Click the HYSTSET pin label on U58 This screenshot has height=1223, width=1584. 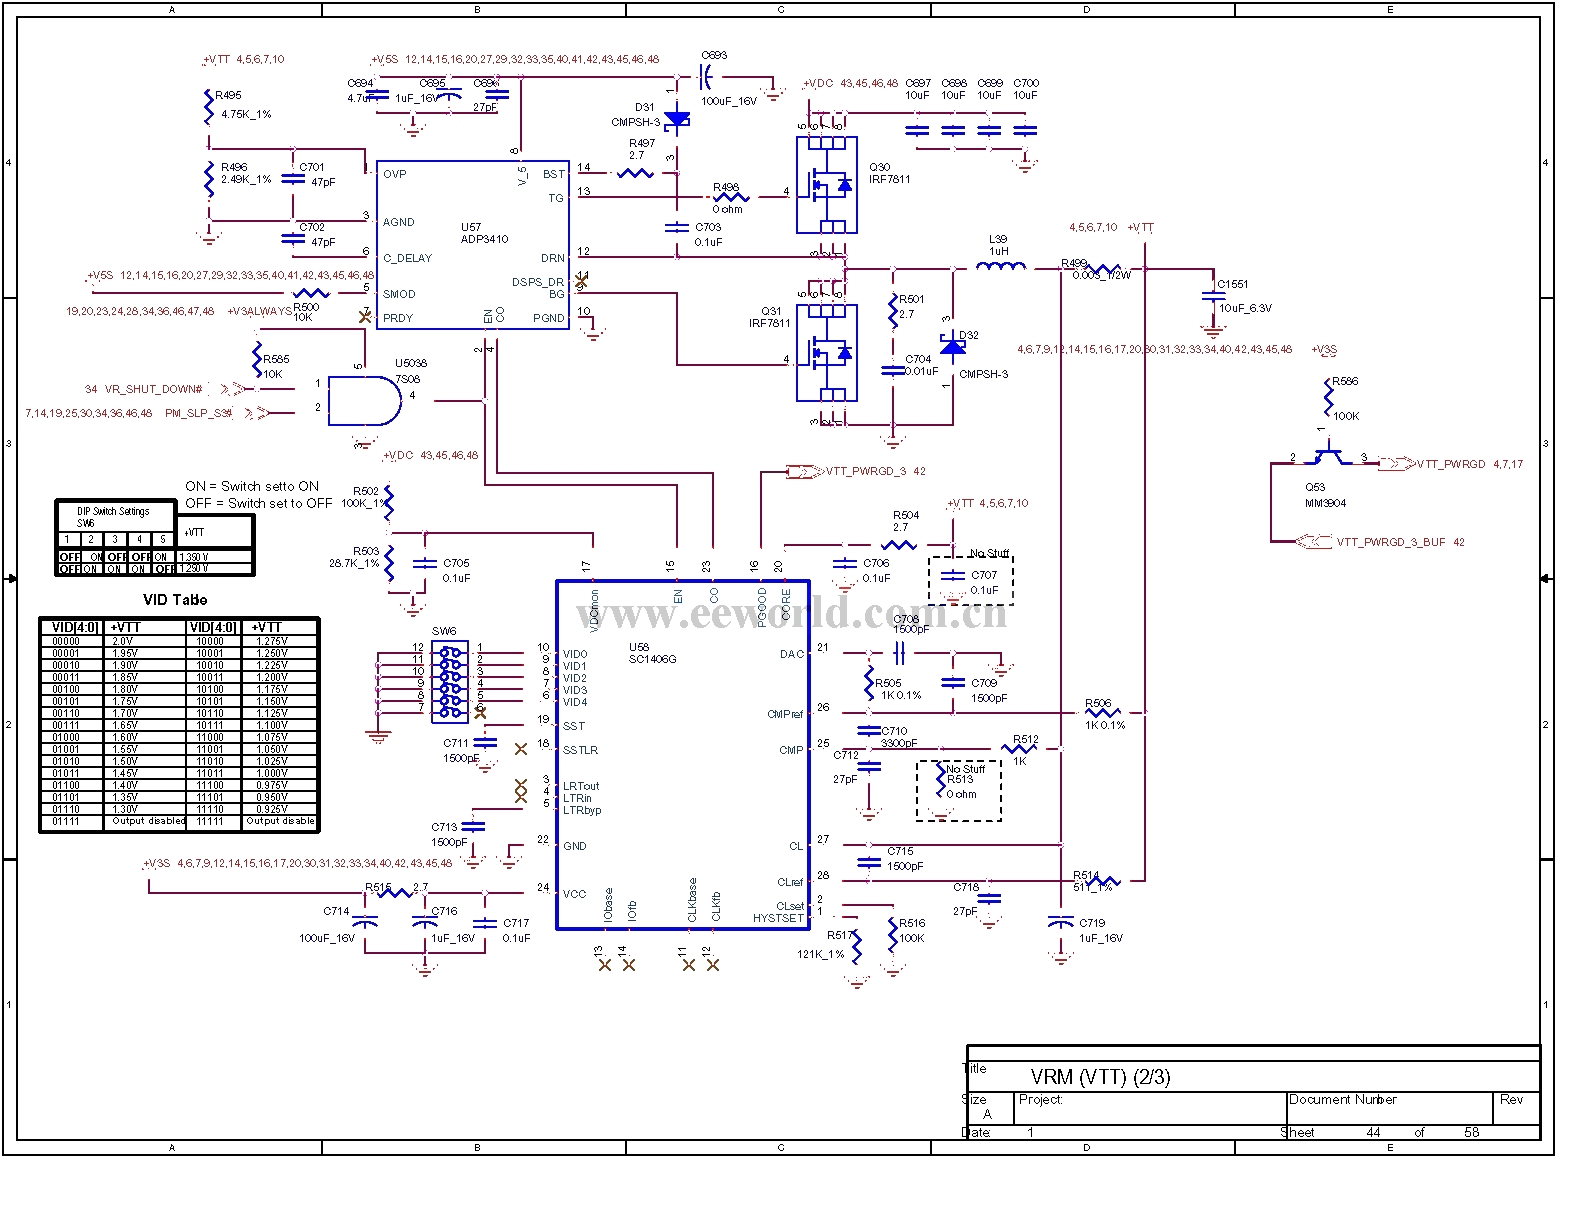(x=778, y=918)
